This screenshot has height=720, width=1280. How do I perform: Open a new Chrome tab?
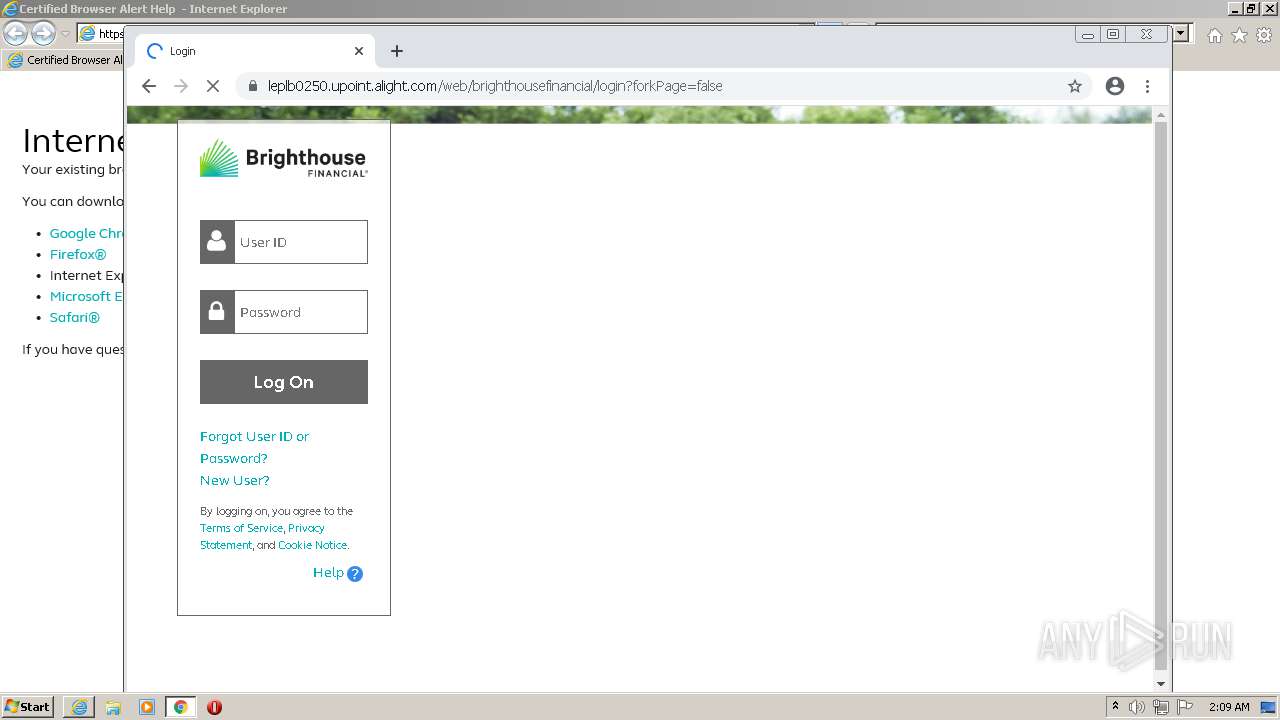[x=397, y=51]
